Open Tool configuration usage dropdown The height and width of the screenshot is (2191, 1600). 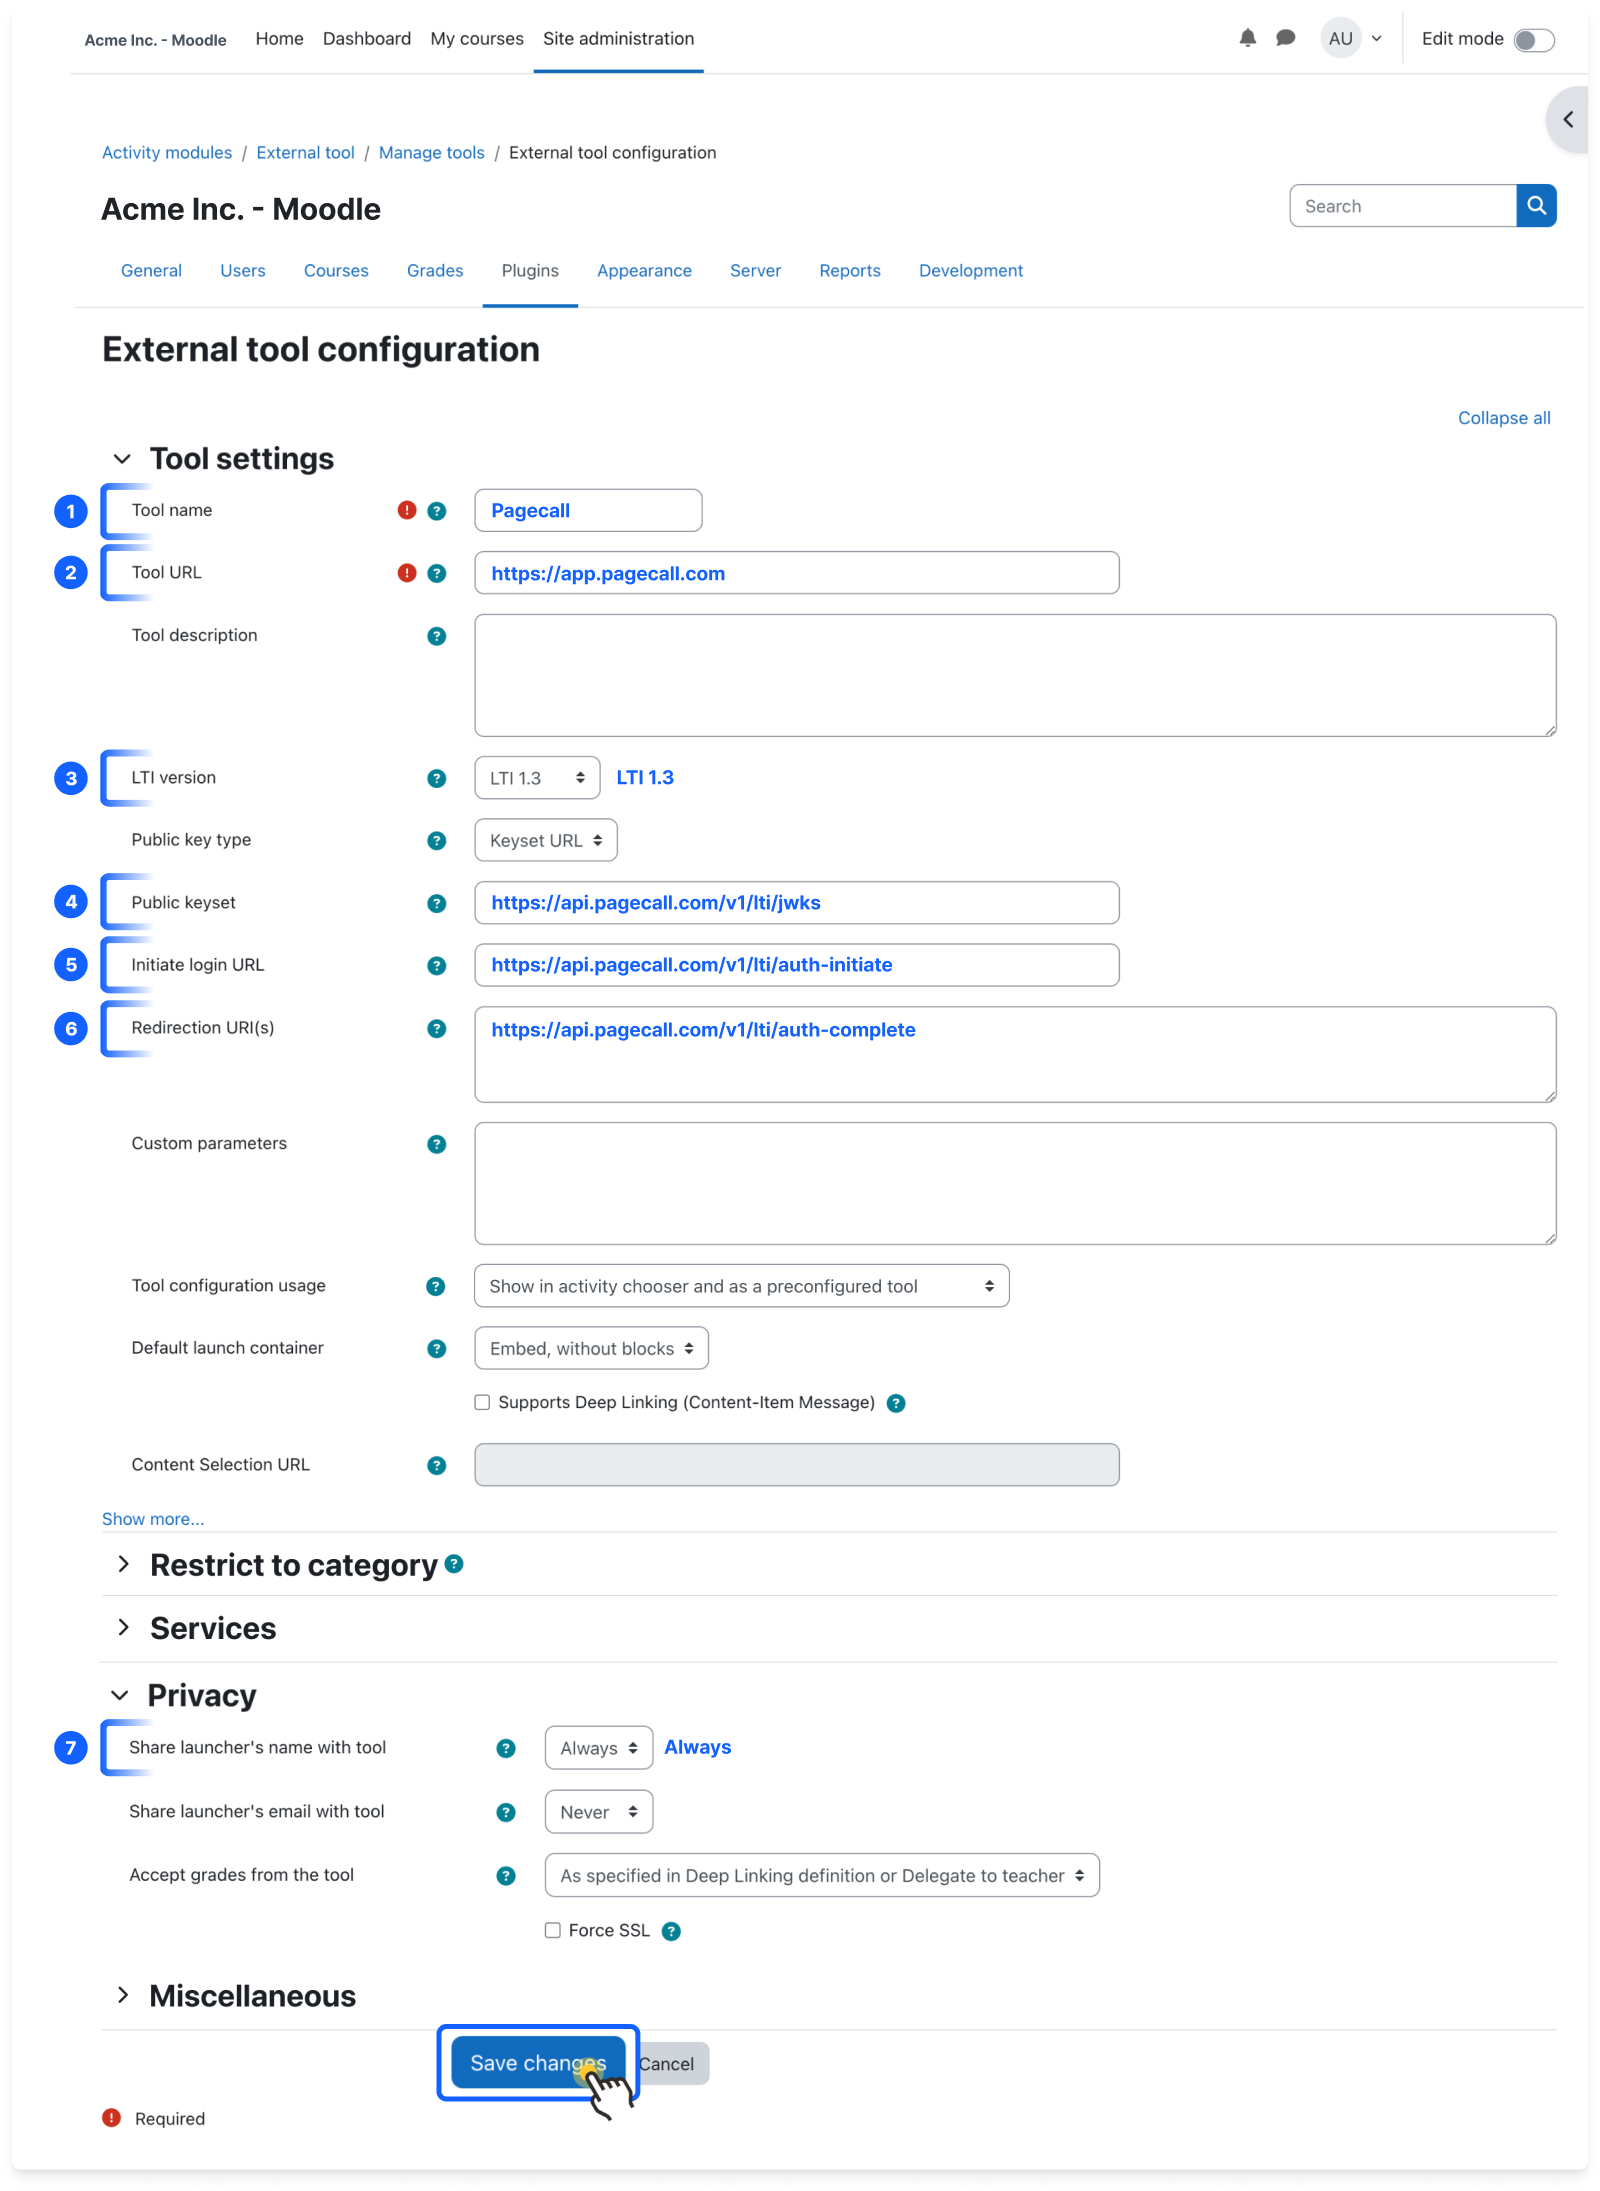click(741, 1286)
